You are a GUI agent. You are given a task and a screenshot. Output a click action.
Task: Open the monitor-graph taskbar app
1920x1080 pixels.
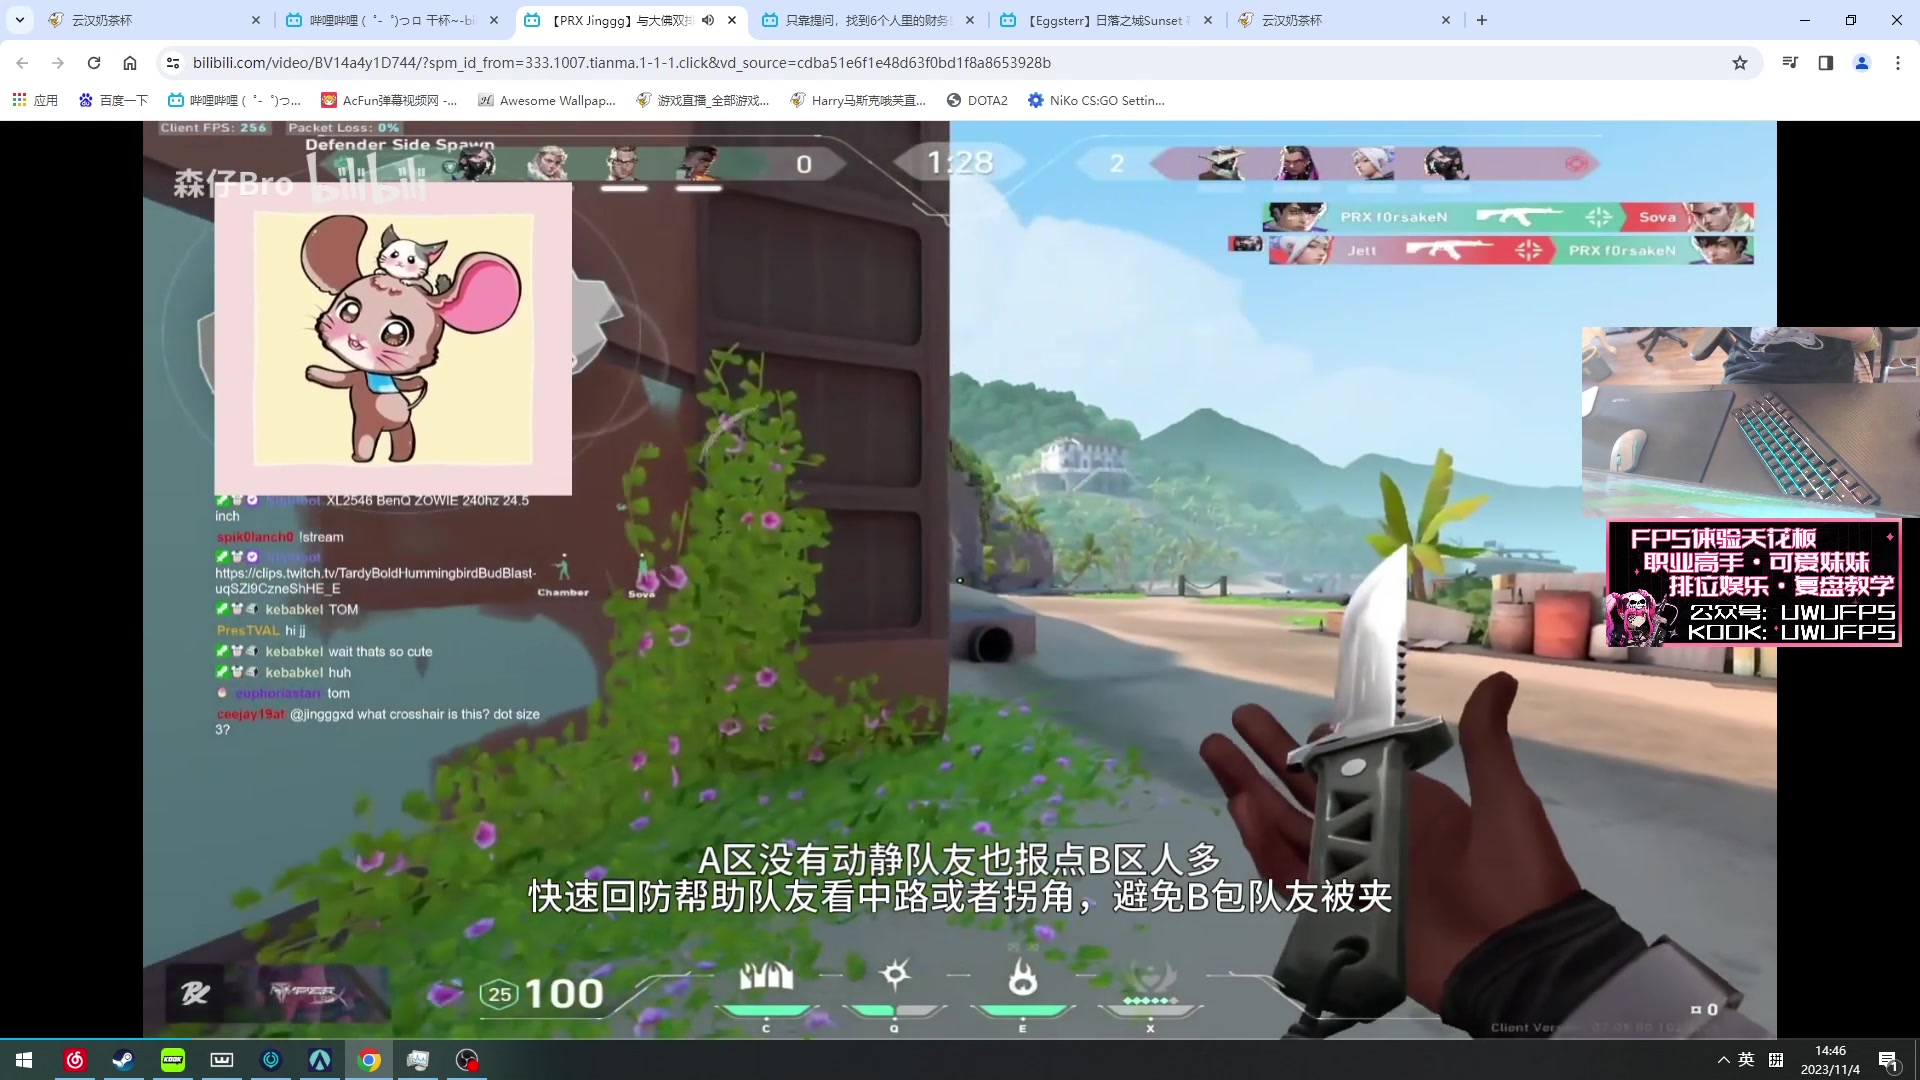click(x=418, y=1060)
